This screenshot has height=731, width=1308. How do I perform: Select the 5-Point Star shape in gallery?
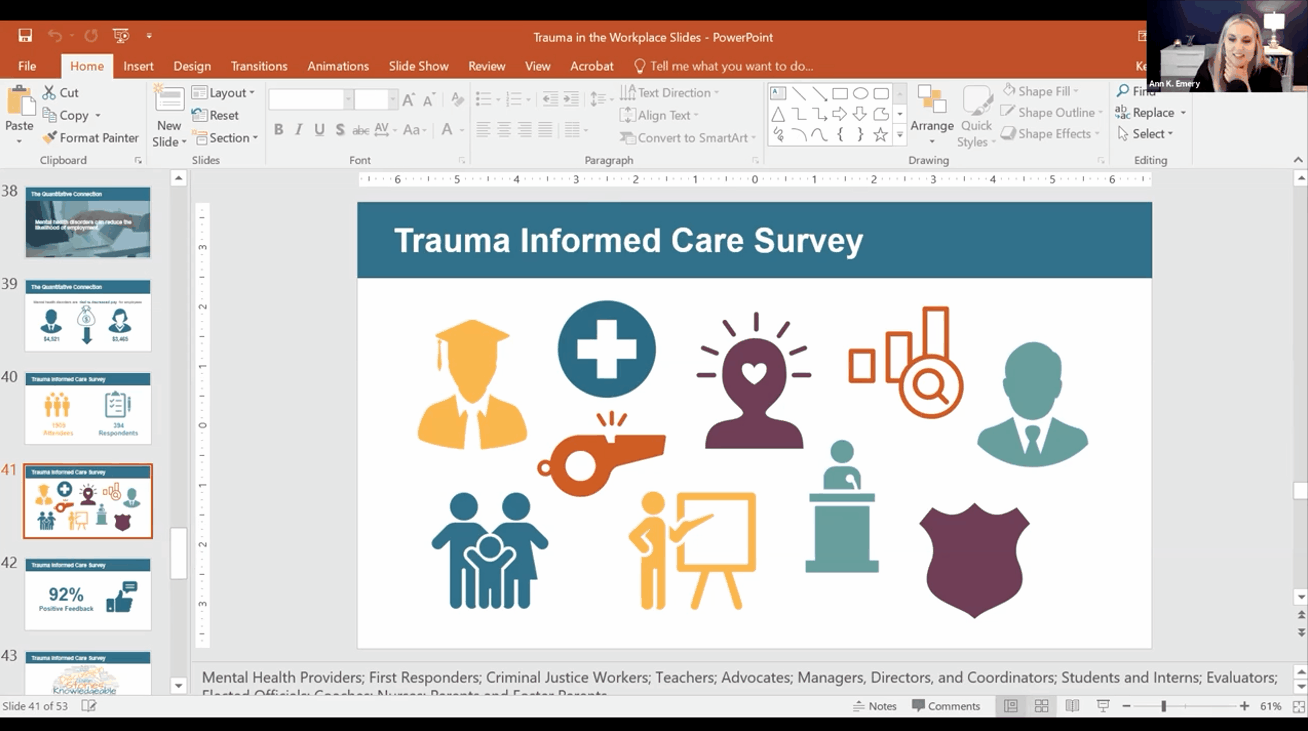880,134
